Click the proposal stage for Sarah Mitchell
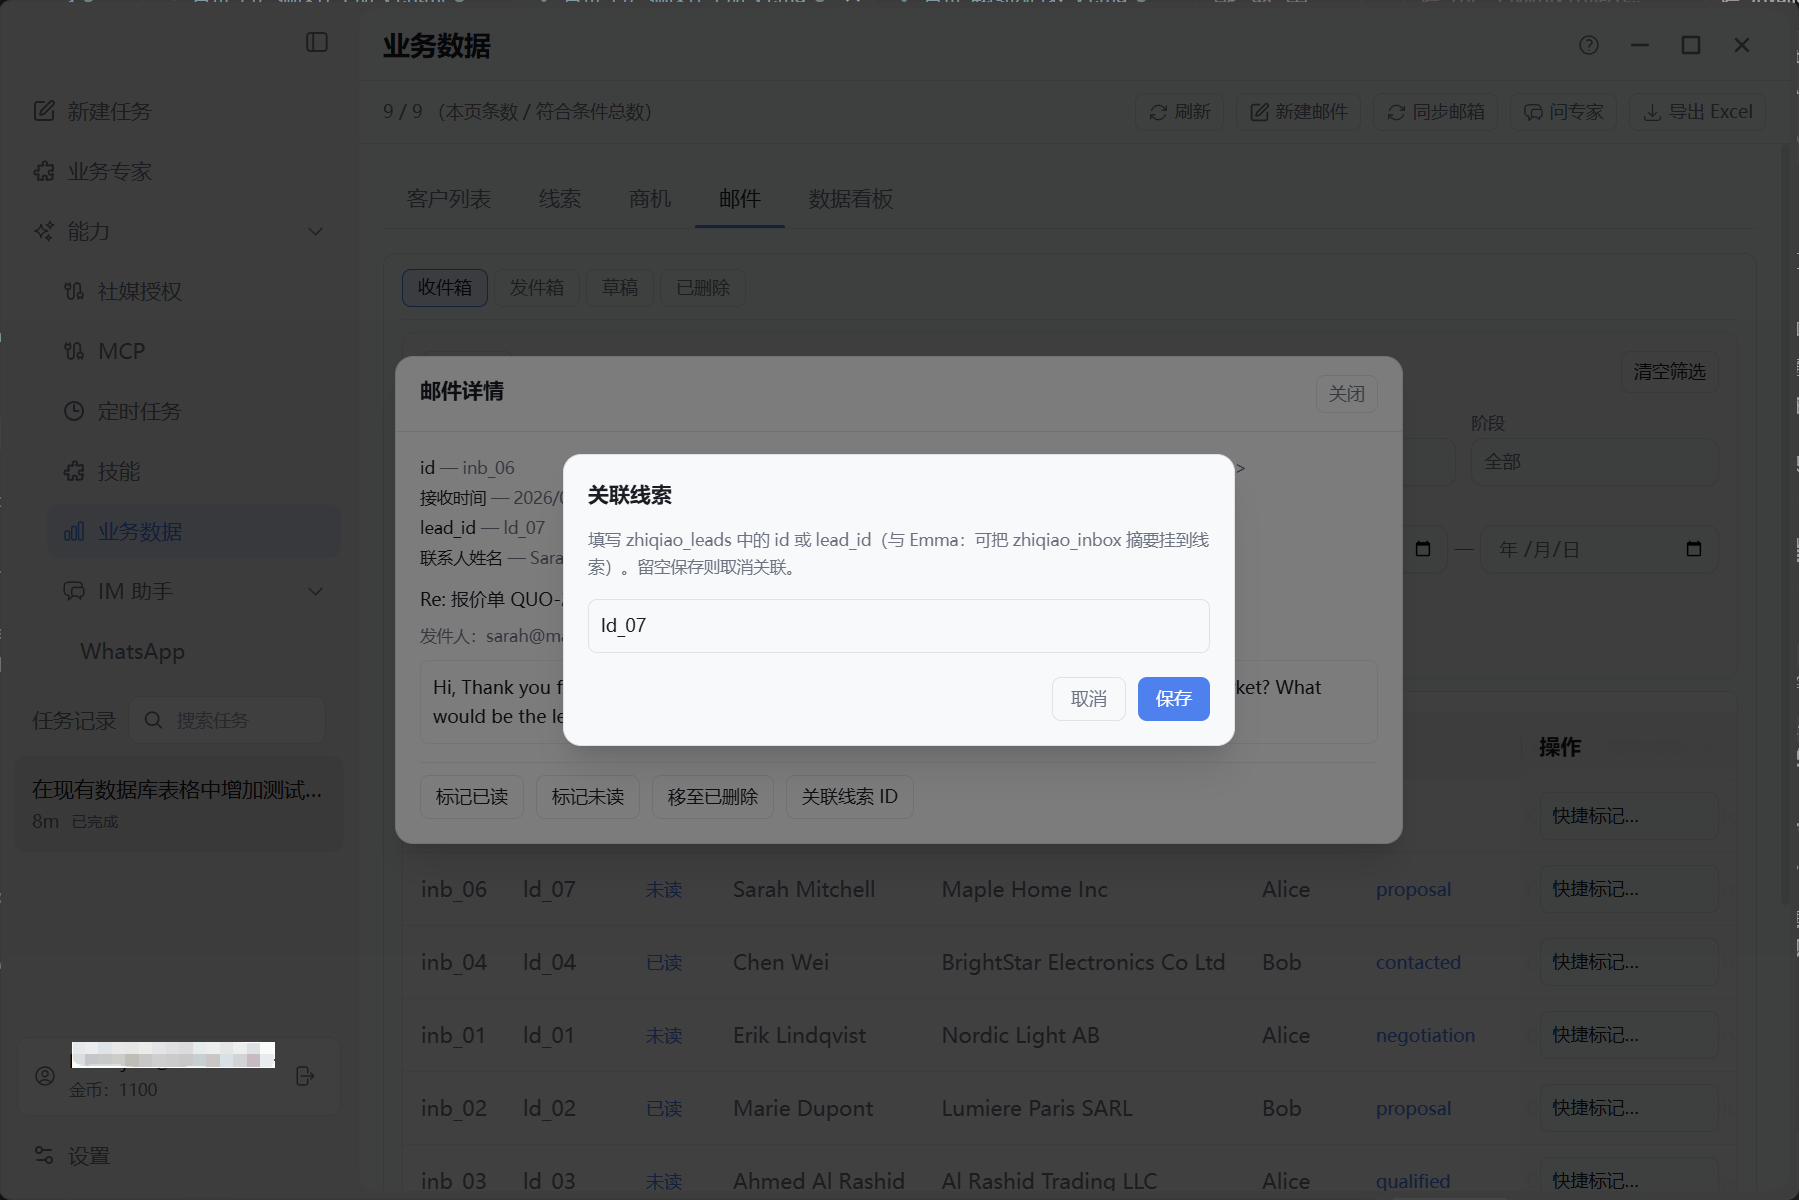1799x1200 pixels. 1413,889
